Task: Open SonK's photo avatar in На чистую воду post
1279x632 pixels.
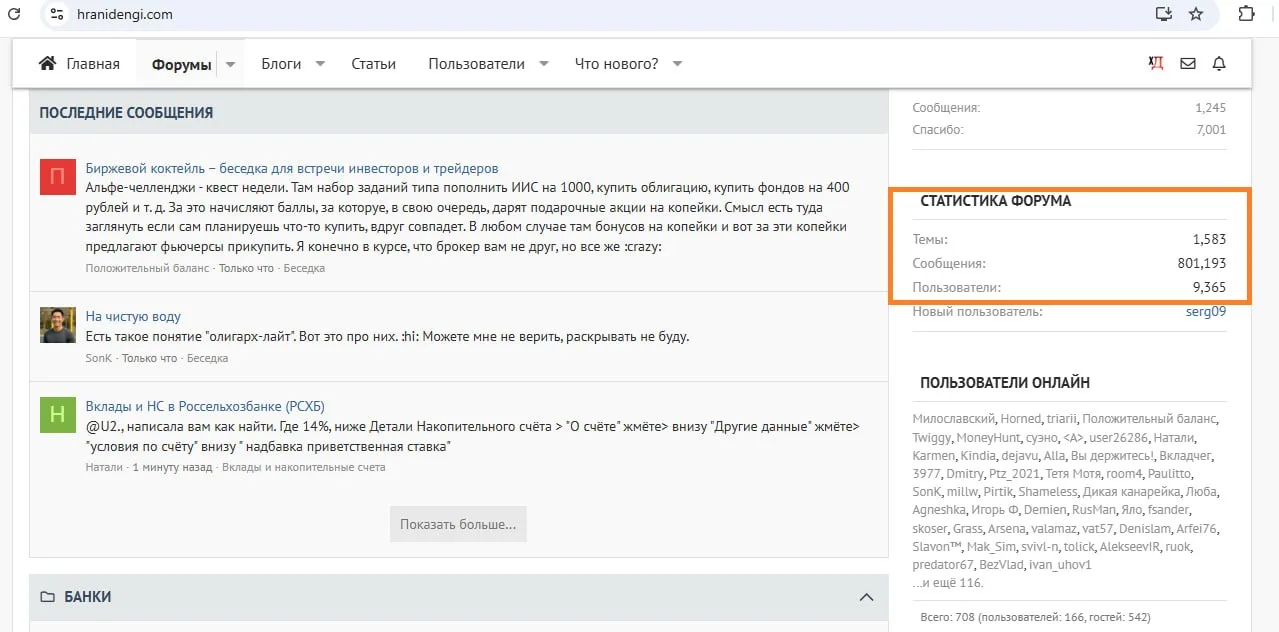Action: [x=58, y=325]
